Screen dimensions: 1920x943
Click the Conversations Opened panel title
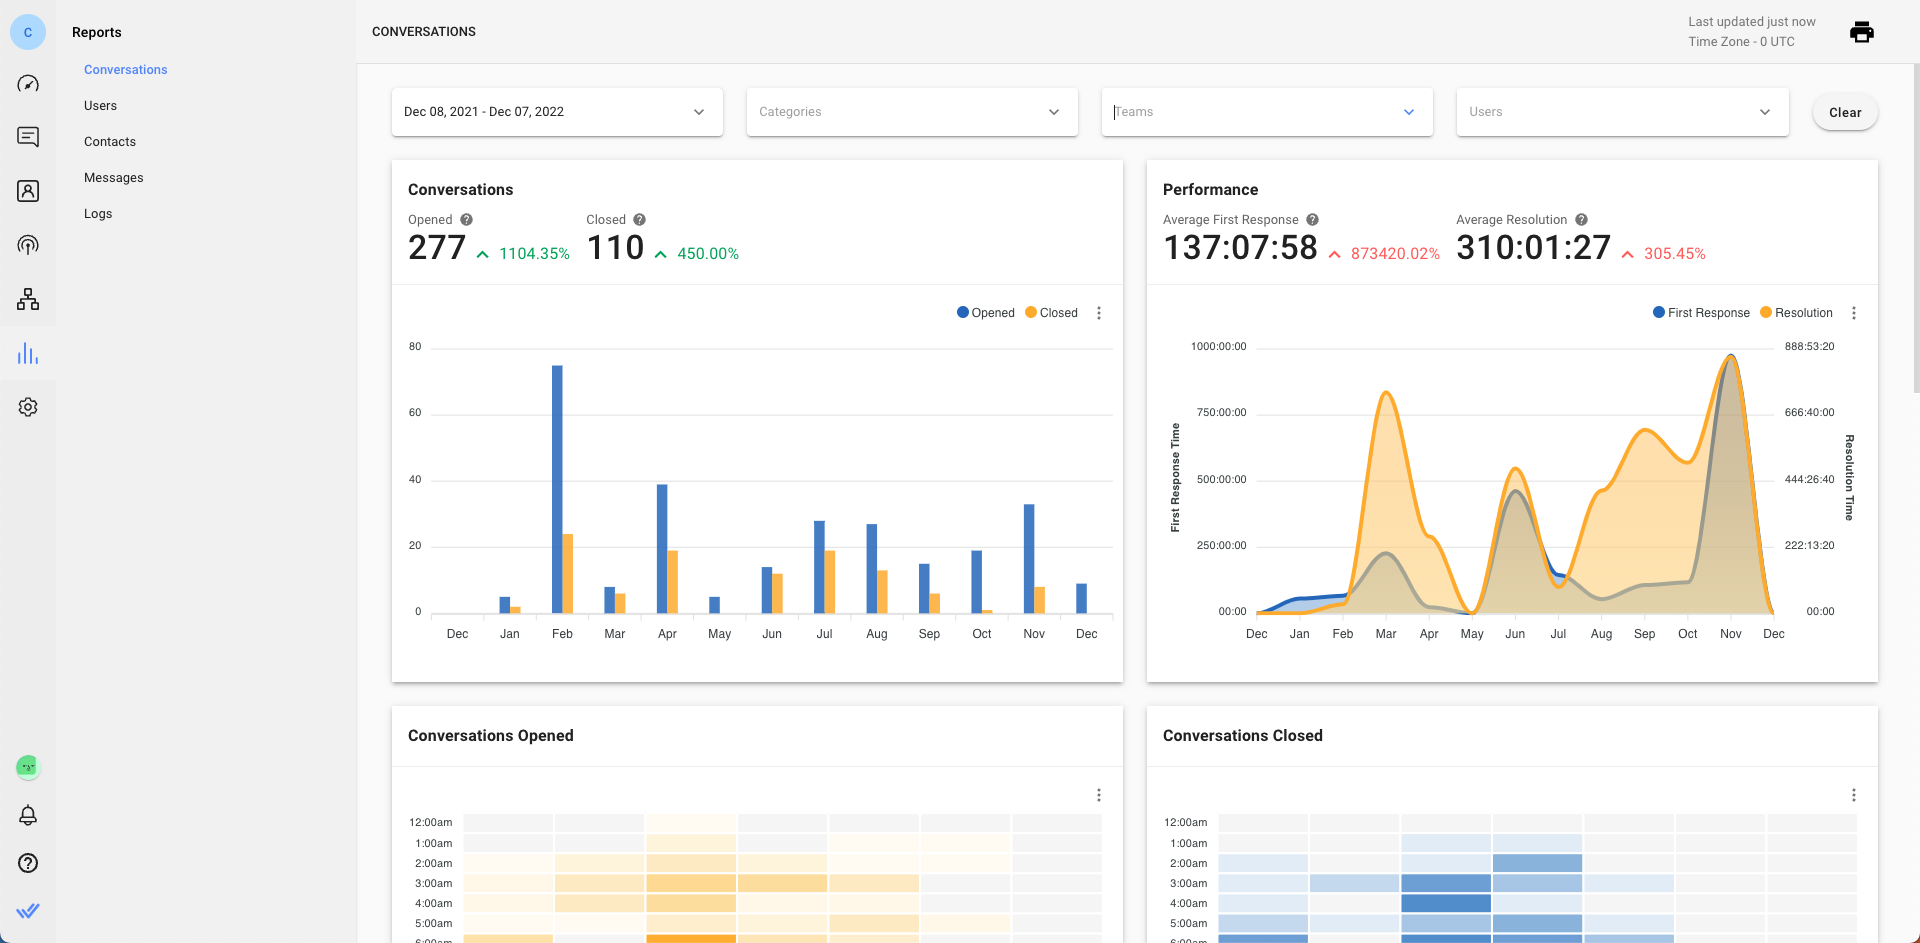491,736
